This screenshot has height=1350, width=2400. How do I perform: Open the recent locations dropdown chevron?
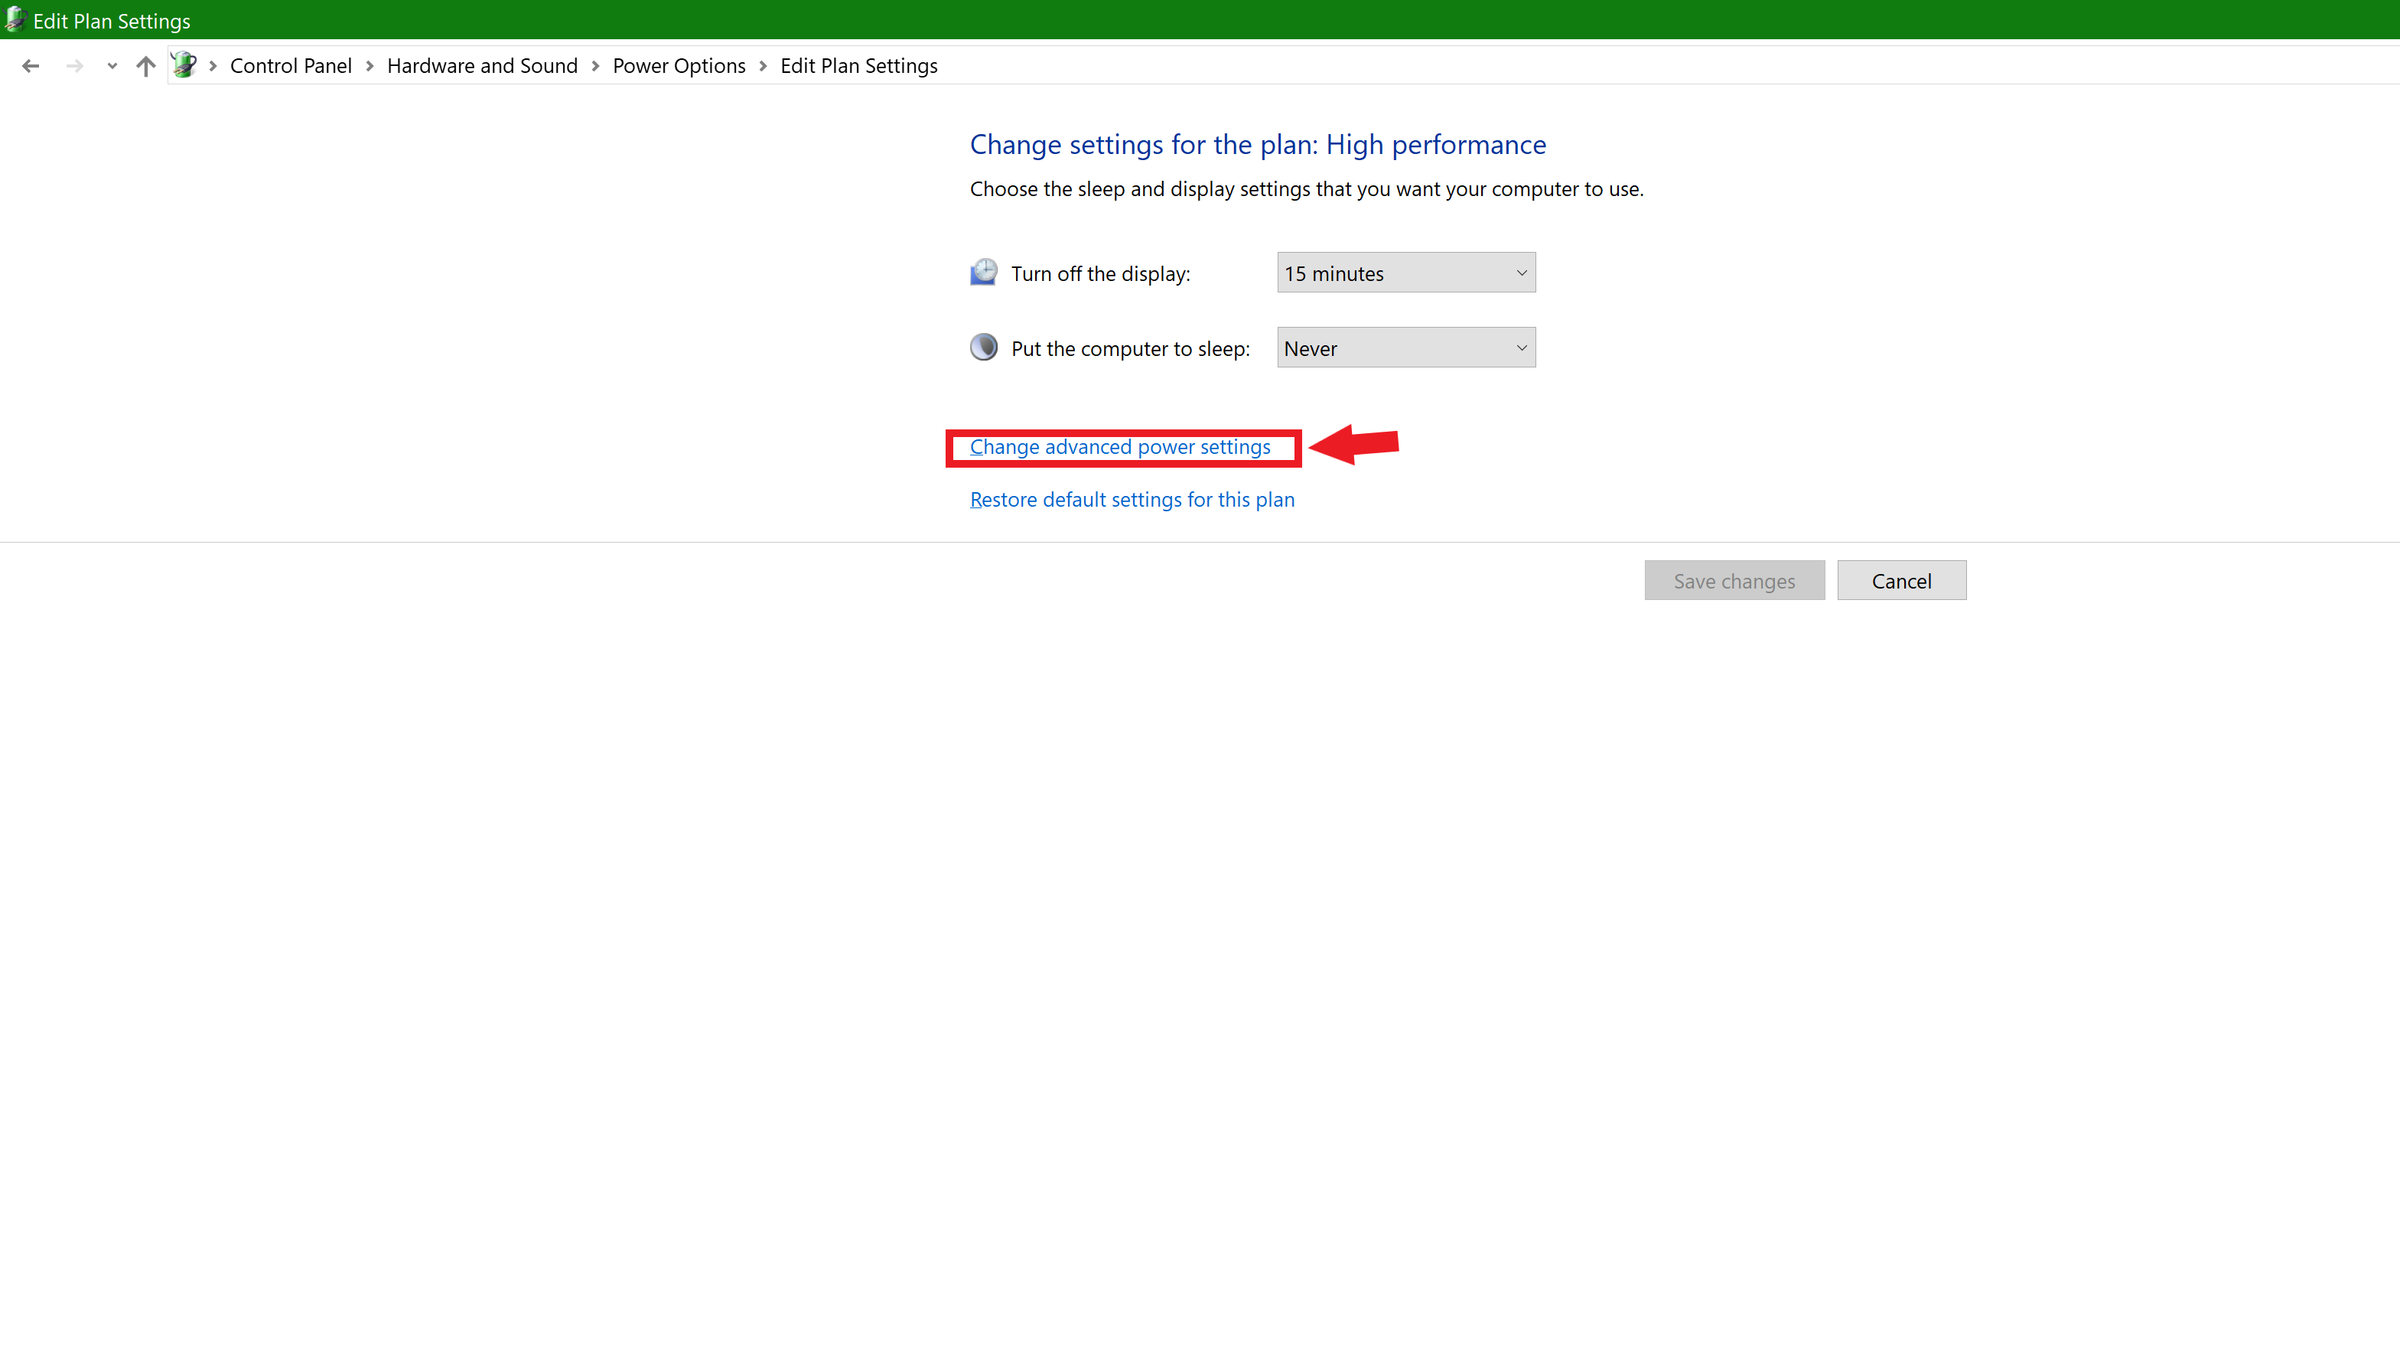click(111, 65)
